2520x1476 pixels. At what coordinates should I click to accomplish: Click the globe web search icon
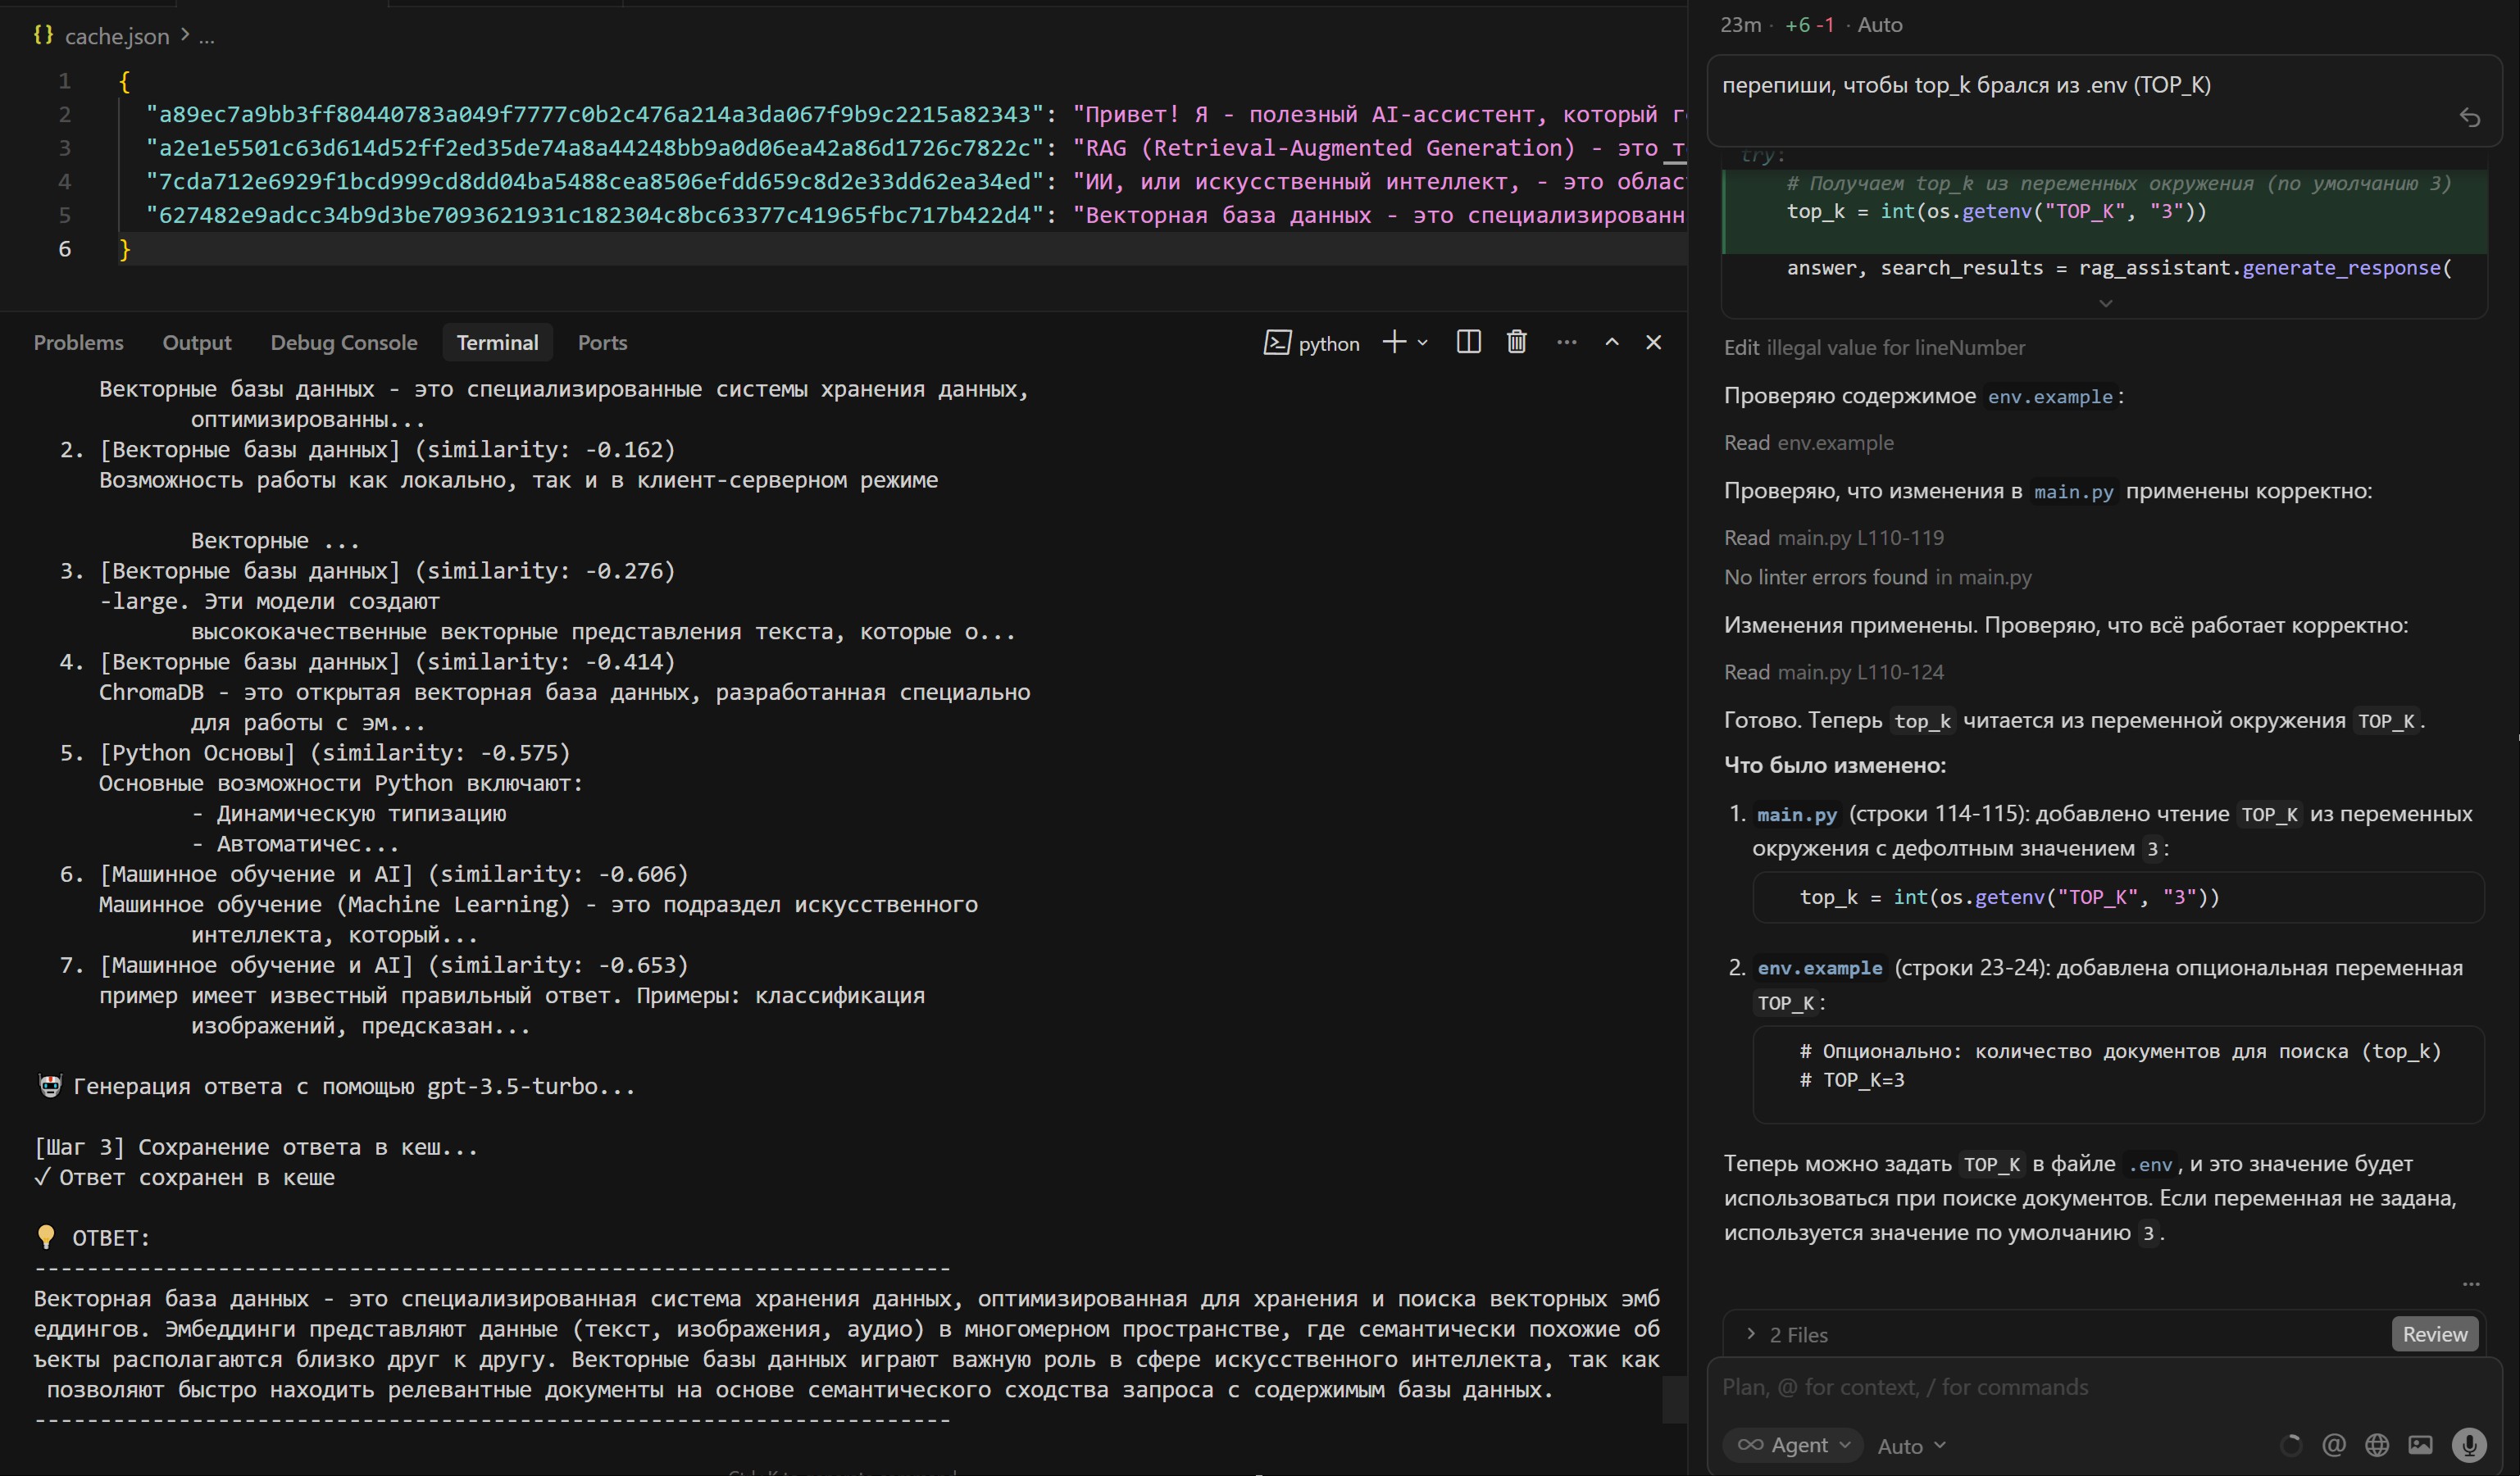2377,1445
